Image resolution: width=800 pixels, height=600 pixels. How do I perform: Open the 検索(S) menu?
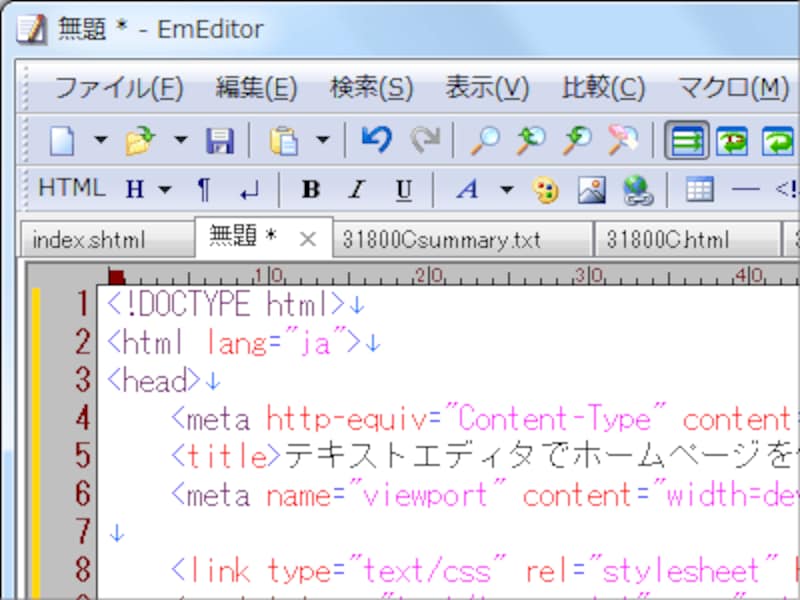371,88
